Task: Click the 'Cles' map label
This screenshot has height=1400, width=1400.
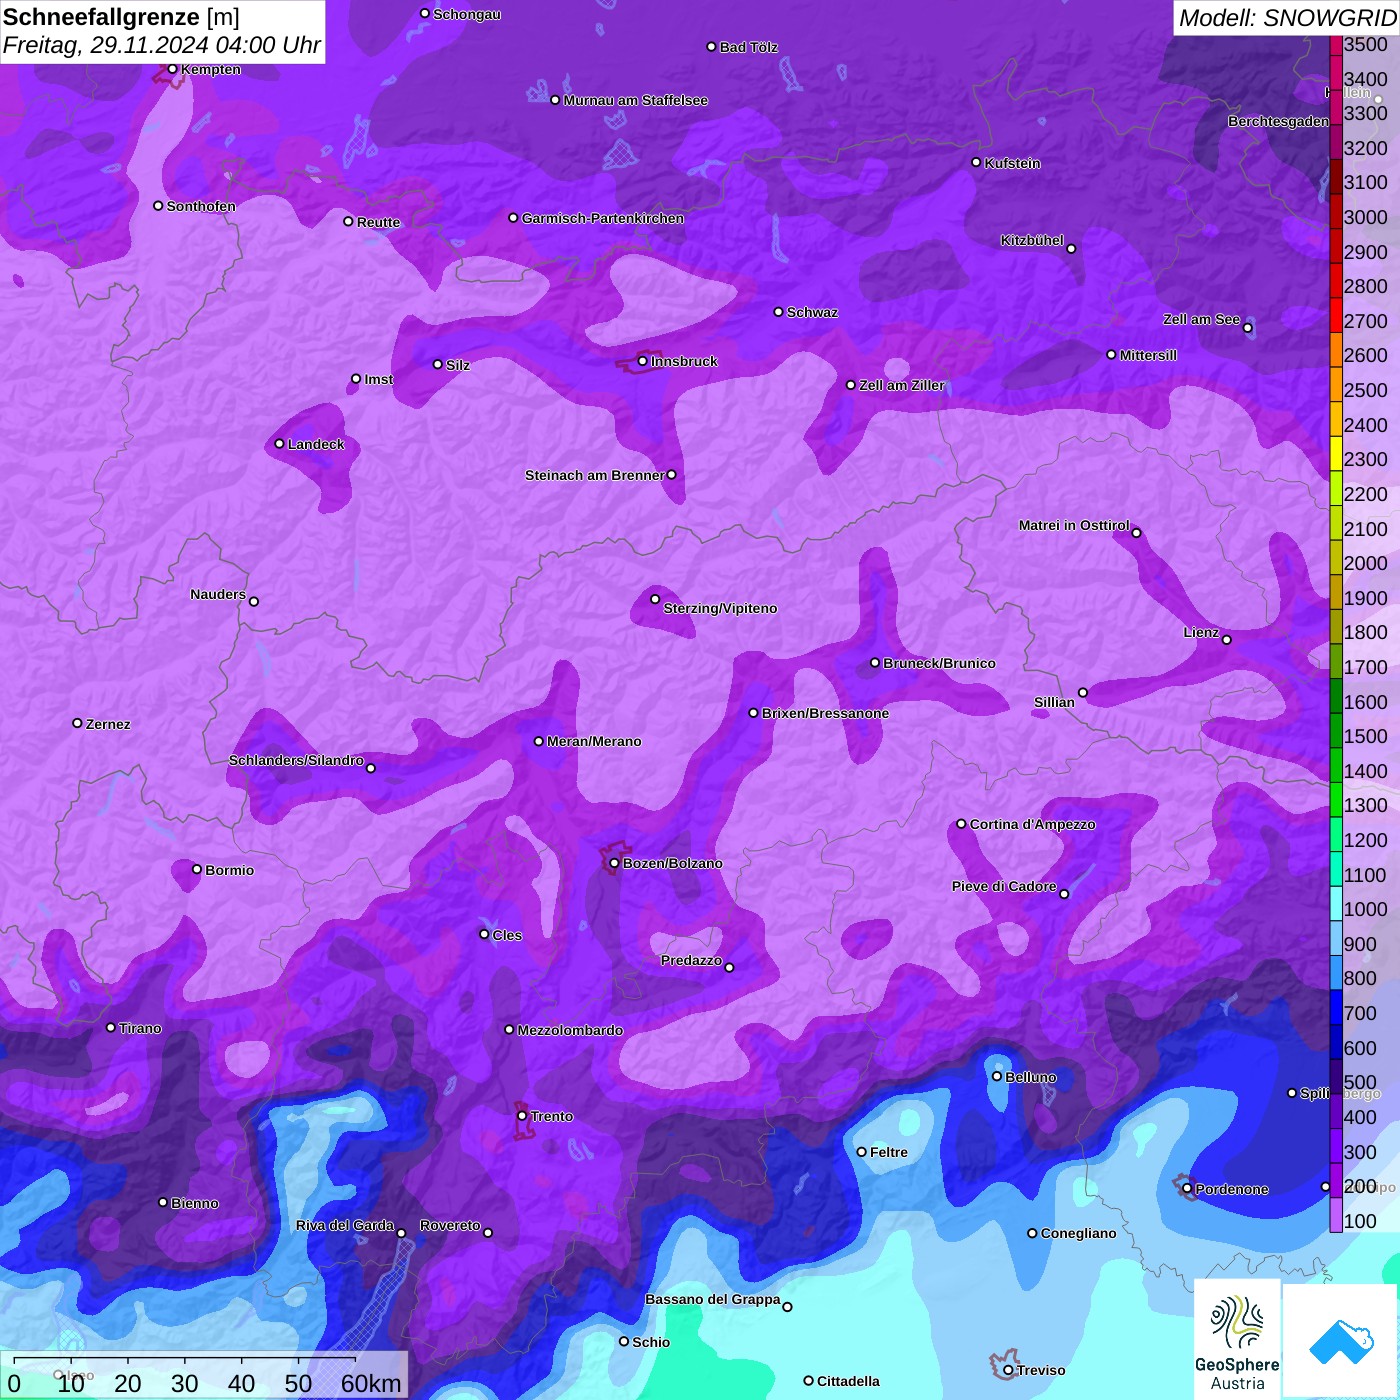Action: click(507, 935)
